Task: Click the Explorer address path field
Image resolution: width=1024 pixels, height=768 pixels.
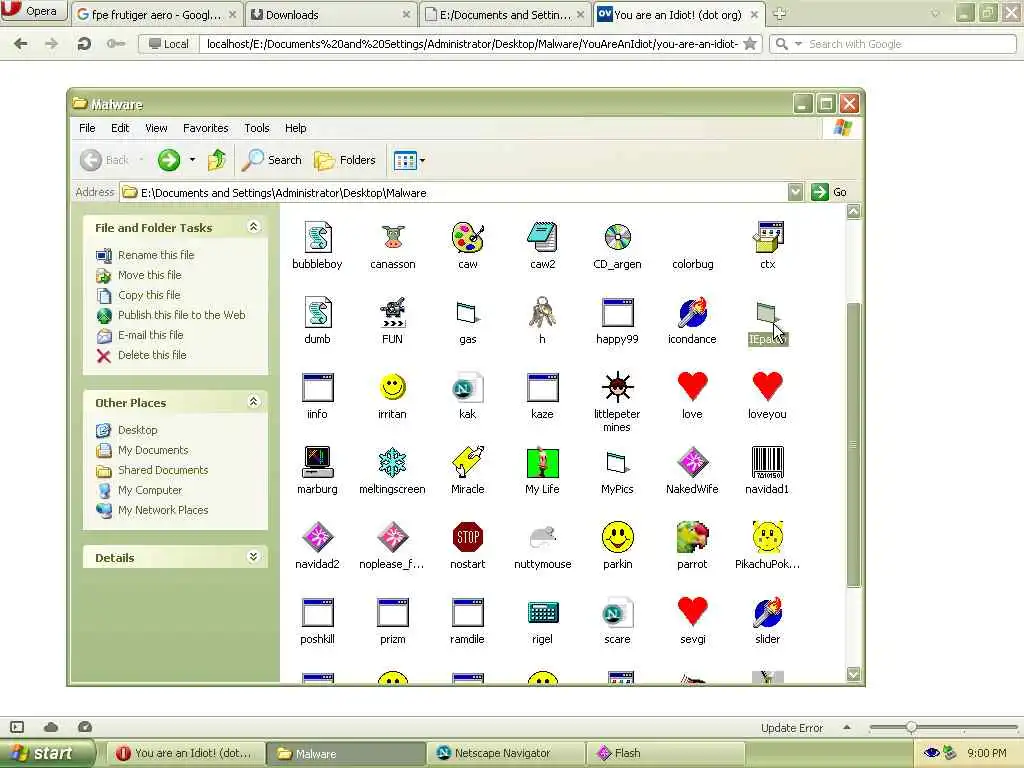Action: coord(454,193)
